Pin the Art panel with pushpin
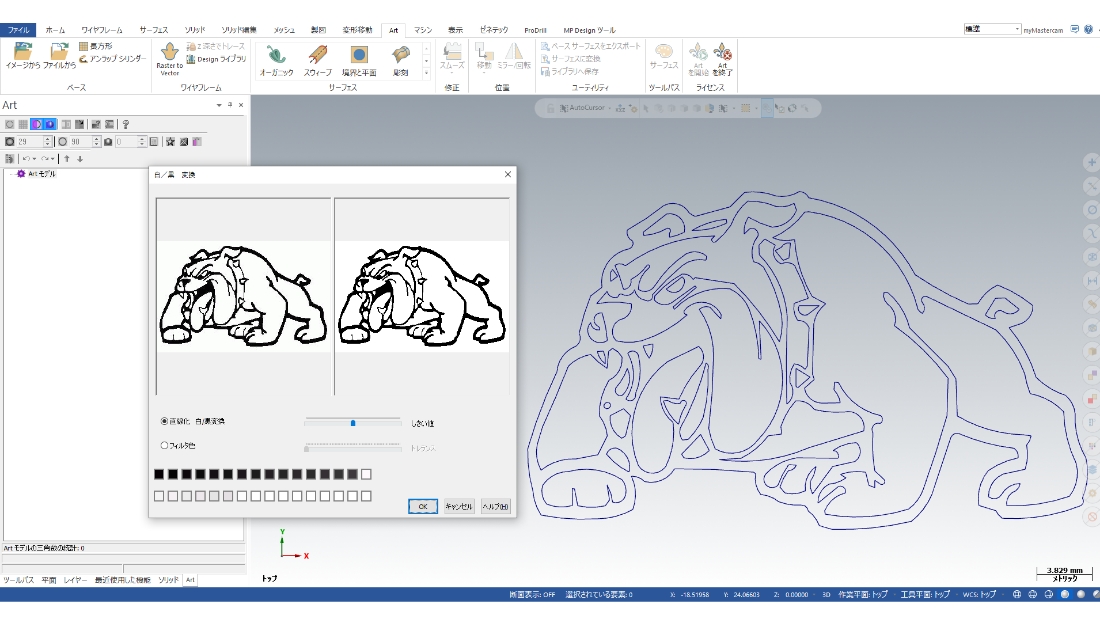The width and height of the screenshot is (1100, 620). pos(229,105)
